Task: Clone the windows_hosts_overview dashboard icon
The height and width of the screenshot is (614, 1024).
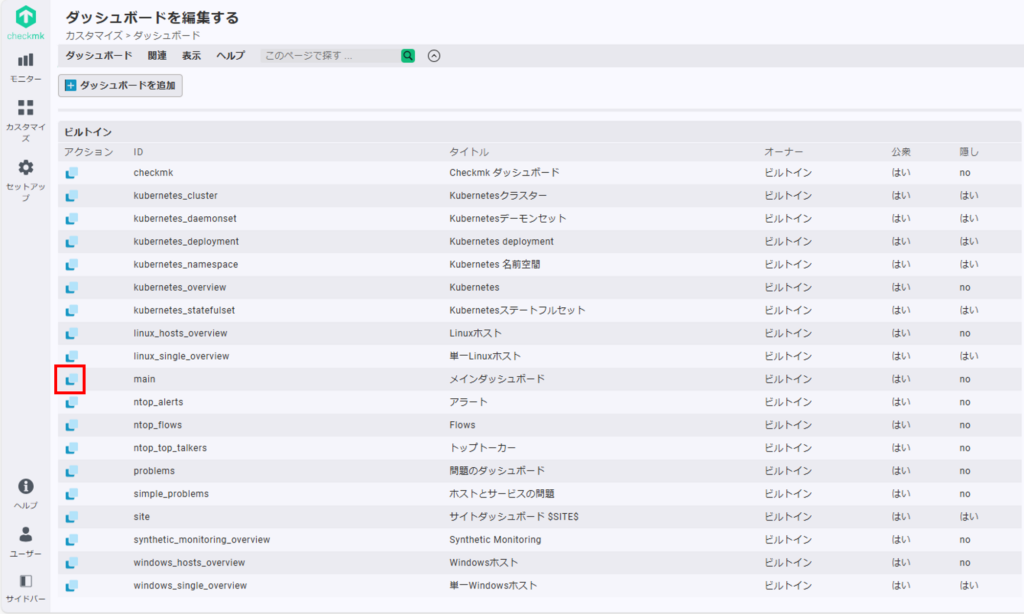Action: click(x=71, y=563)
